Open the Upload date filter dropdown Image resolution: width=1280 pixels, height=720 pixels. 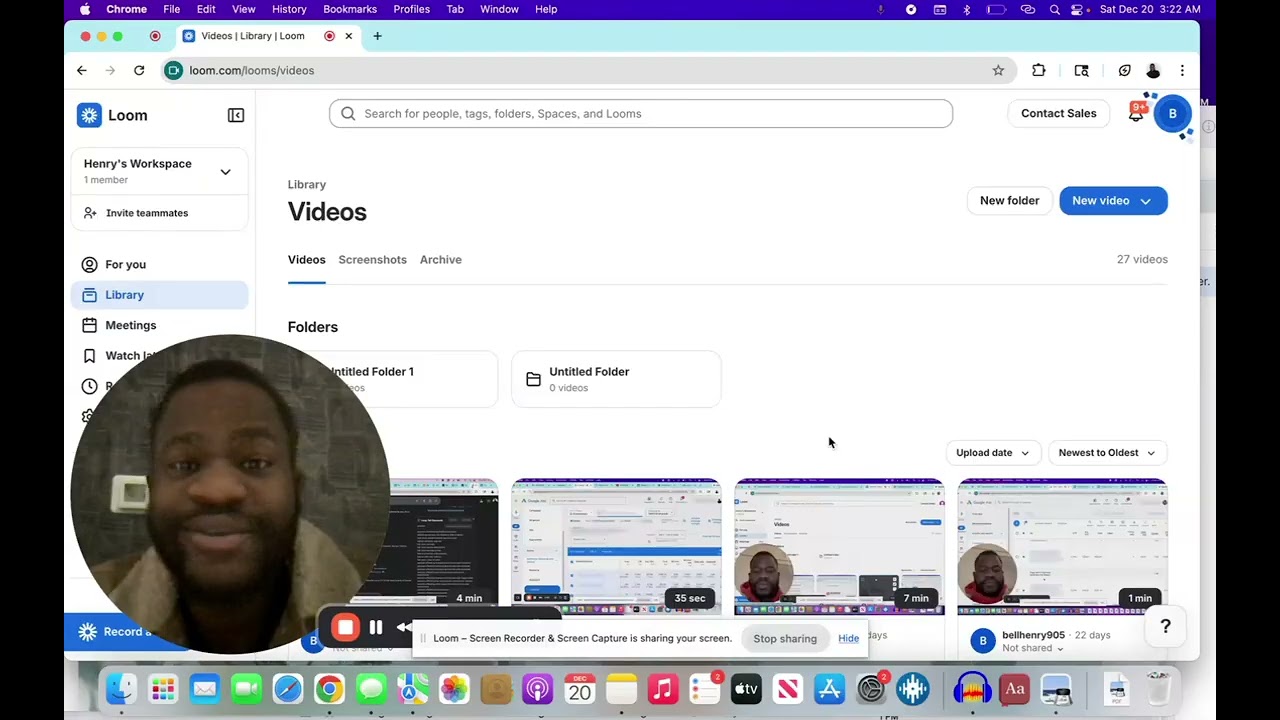point(992,453)
